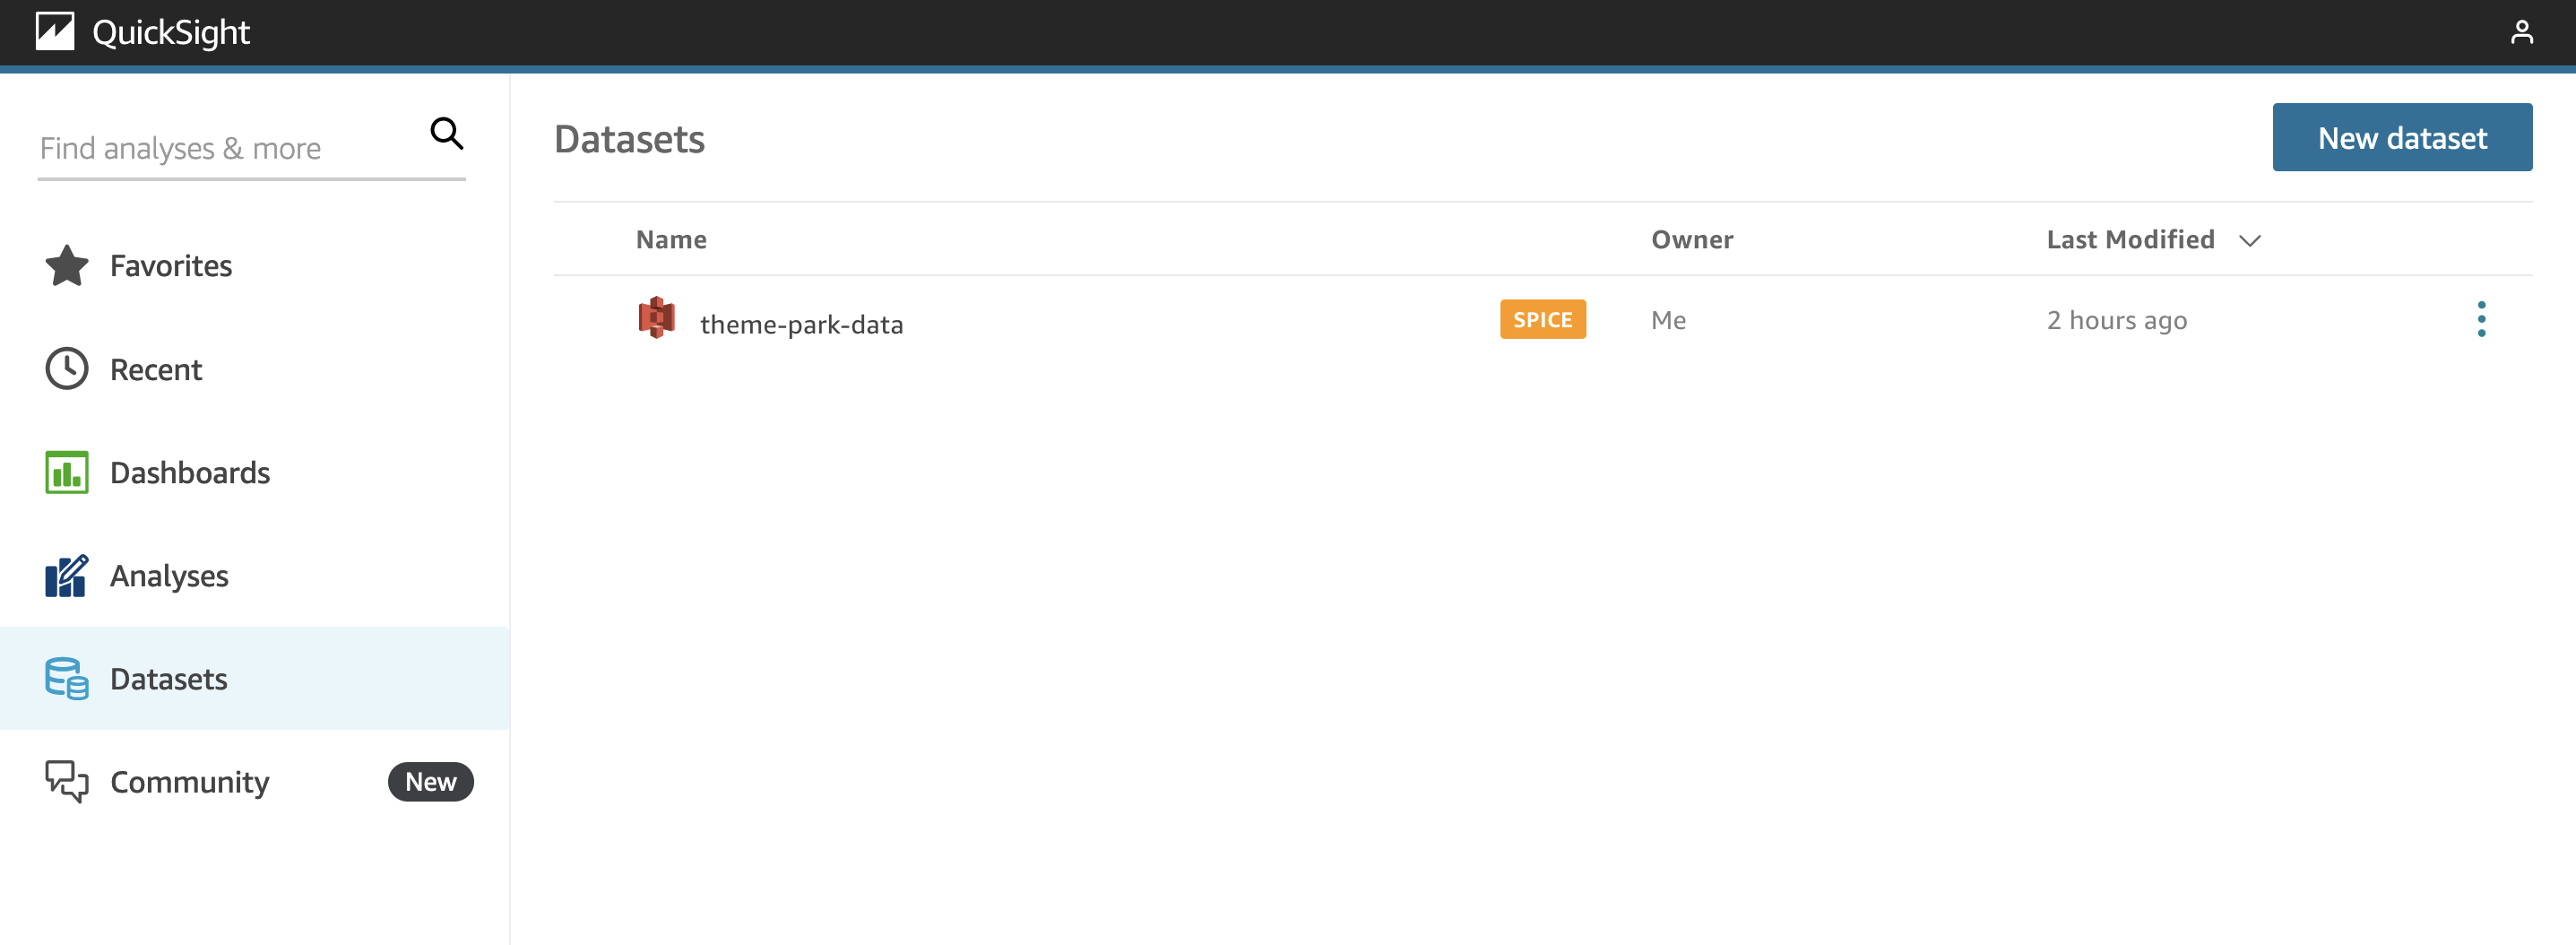Click the owner cell 'Me'
The height and width of the screenshot is (945, 2576).
(1668, 320)
